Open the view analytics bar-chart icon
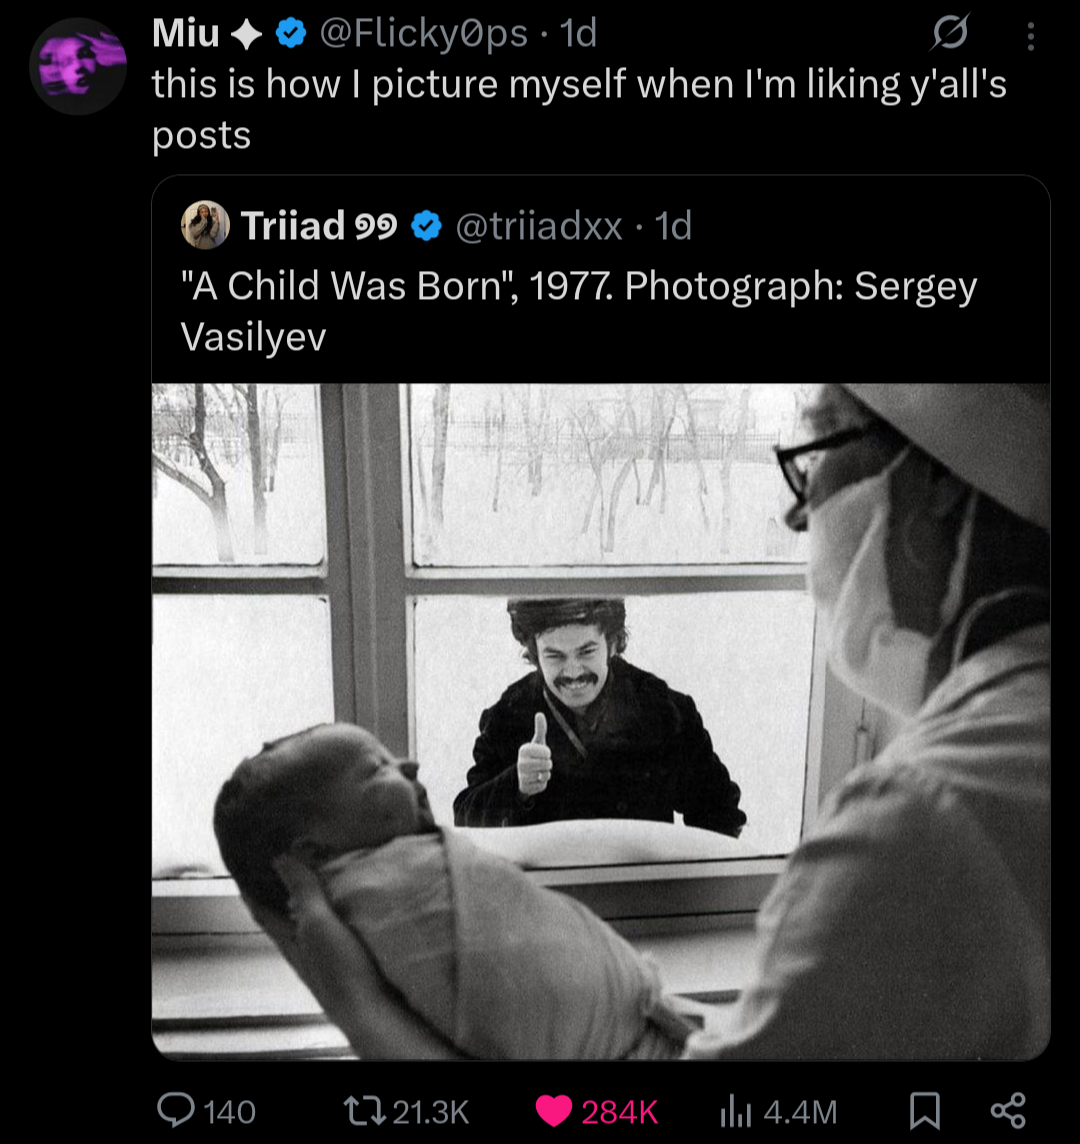The width and height of the screenshot is (1080, 1144). 737,1110
